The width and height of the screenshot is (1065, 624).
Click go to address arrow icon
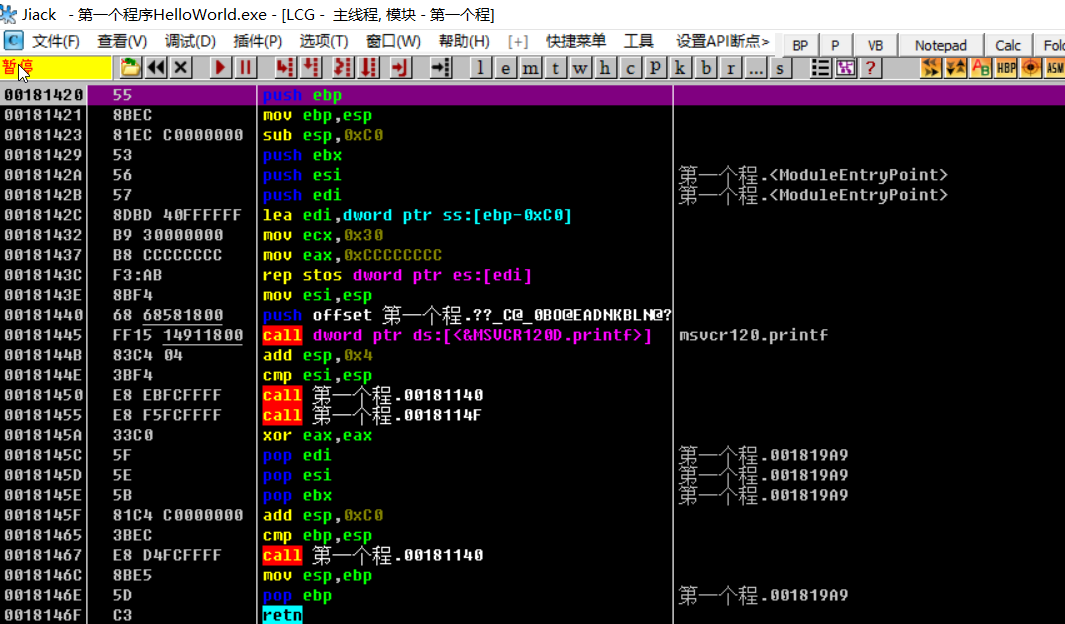pyautogui.click(x=440, y=67)
